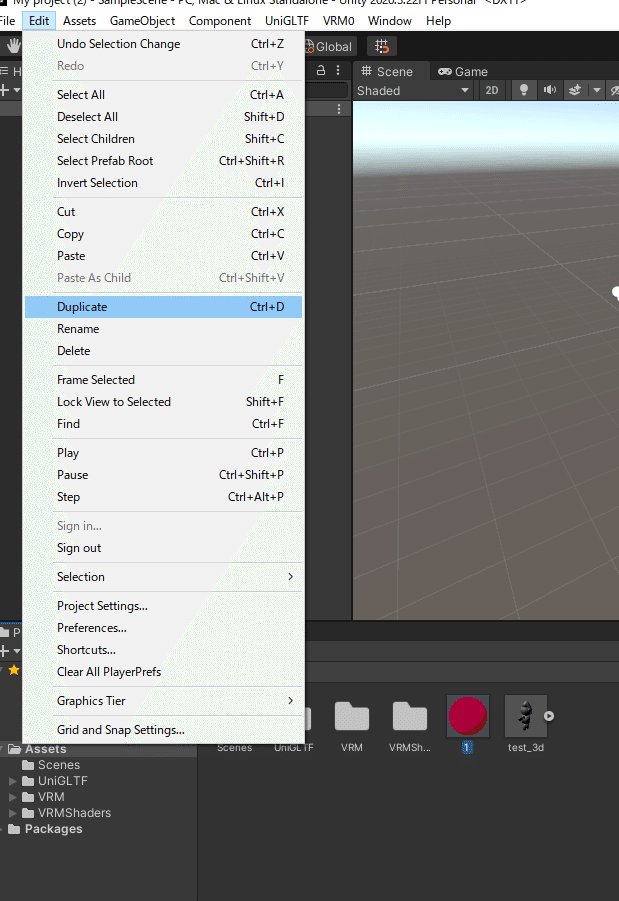This screenshot has width=619, height=901.
Task: Choose Select Children
Action: coord(163,138)
